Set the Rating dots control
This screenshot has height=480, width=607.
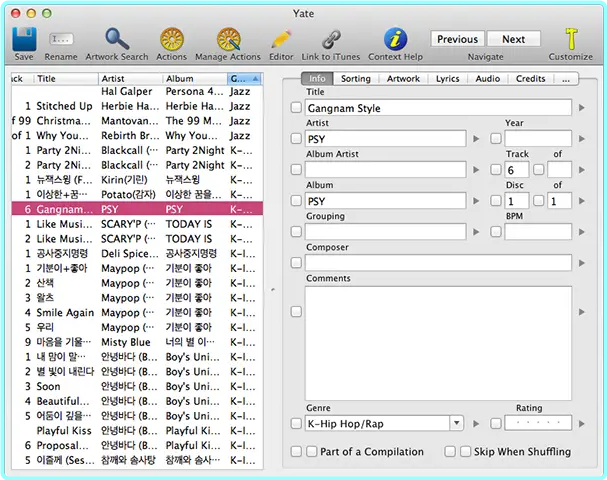[x=538, y=423]
